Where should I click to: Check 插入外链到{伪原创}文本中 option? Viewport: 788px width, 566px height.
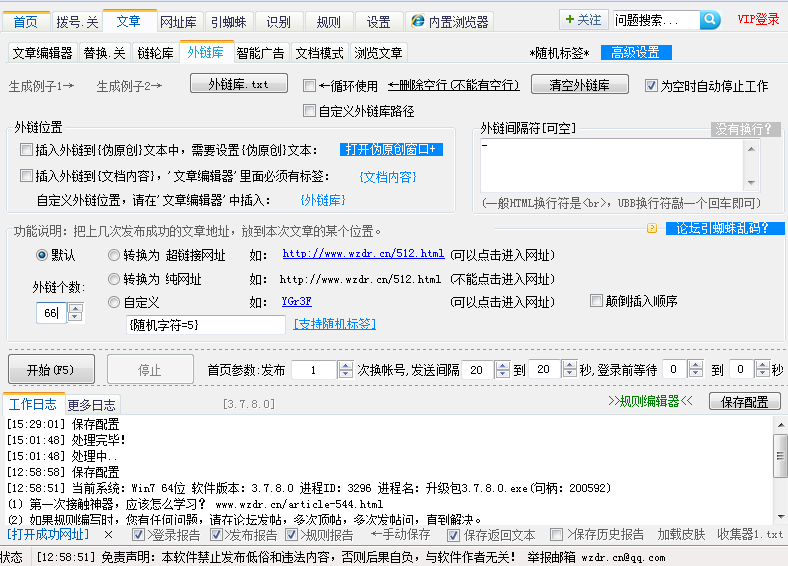click(26, 149)
